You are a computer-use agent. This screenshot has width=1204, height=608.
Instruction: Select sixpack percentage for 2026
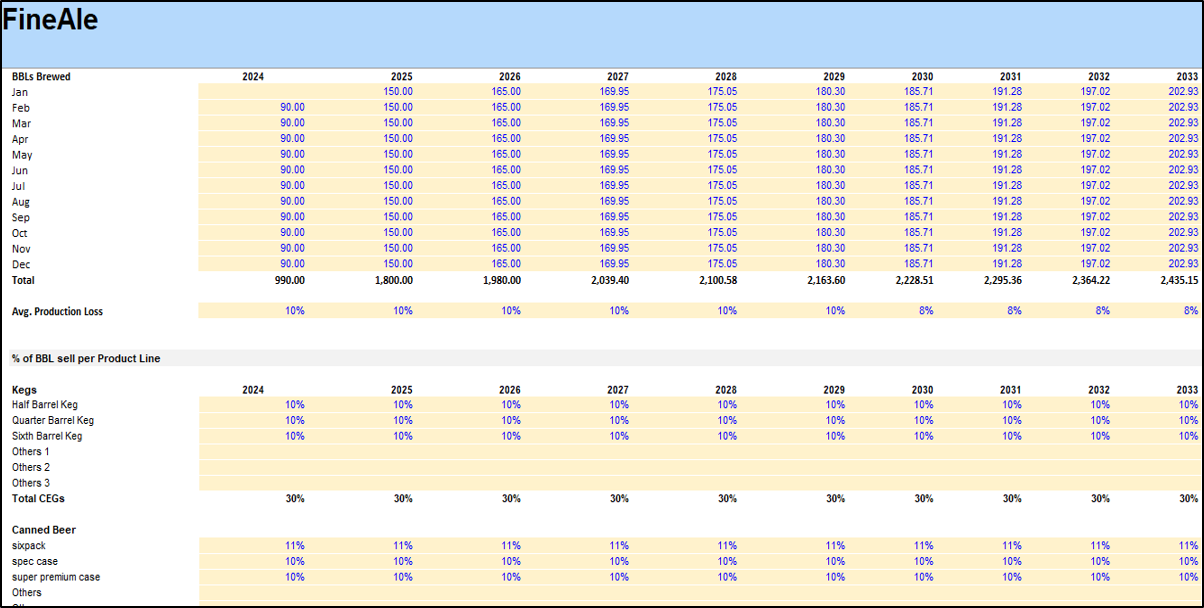coord(511,545)
